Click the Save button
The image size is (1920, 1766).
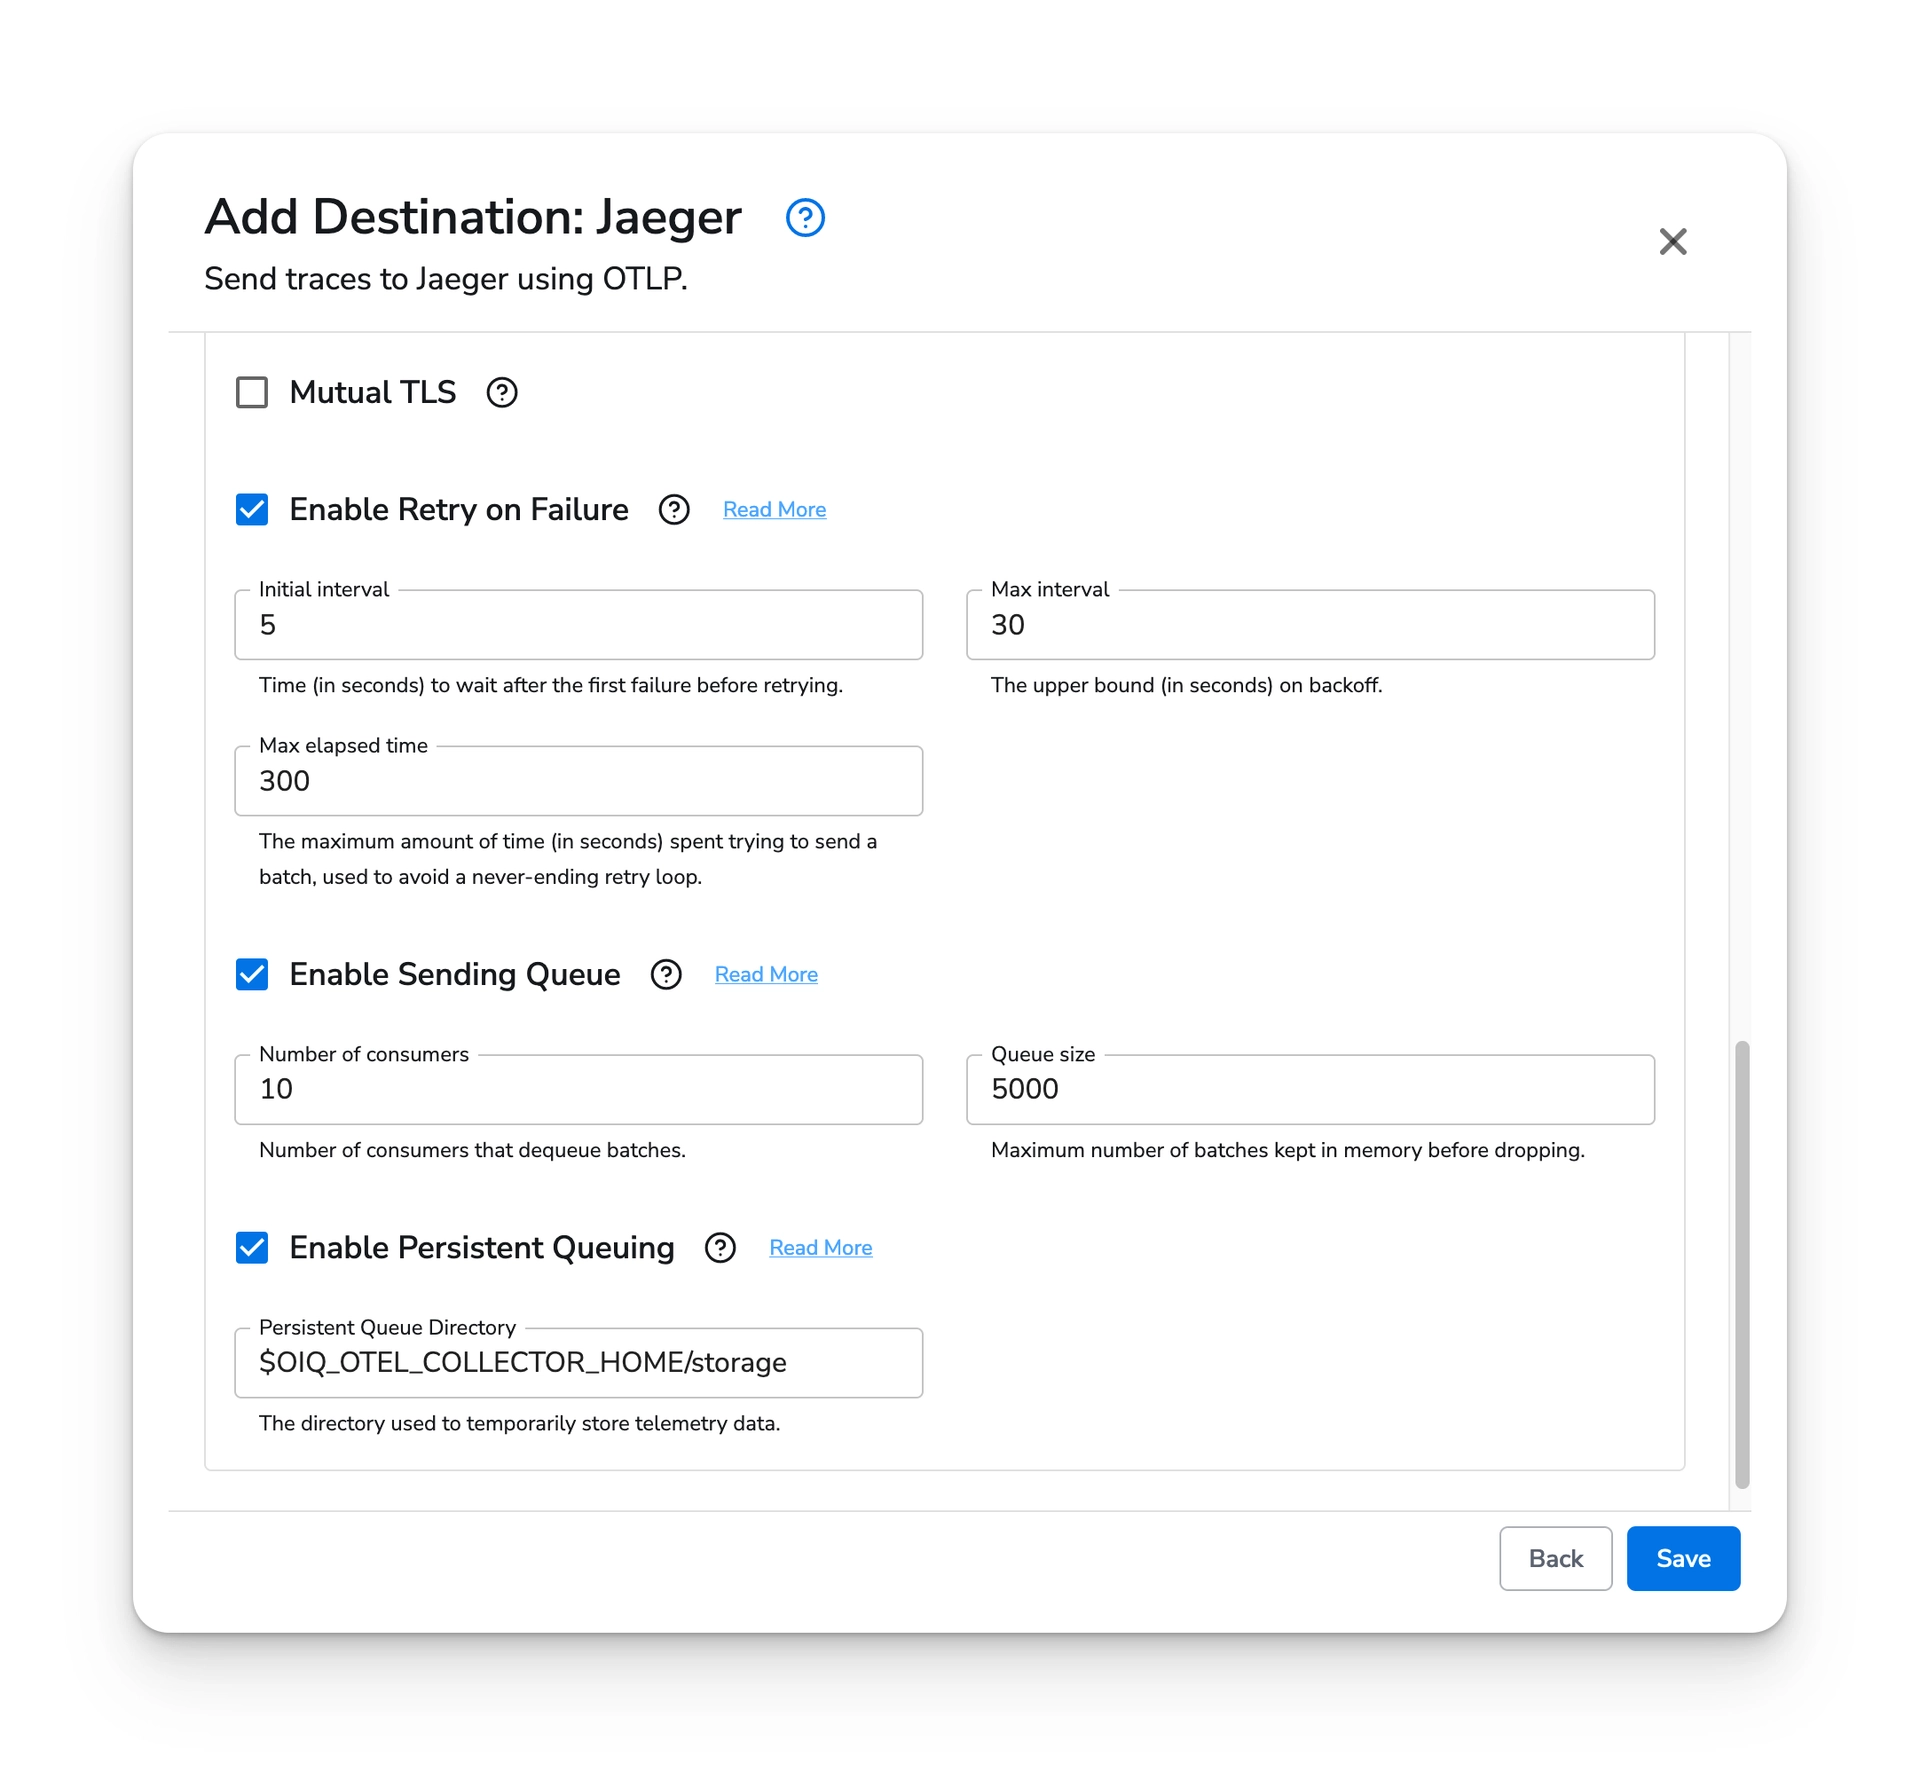click(1683, 1558)
